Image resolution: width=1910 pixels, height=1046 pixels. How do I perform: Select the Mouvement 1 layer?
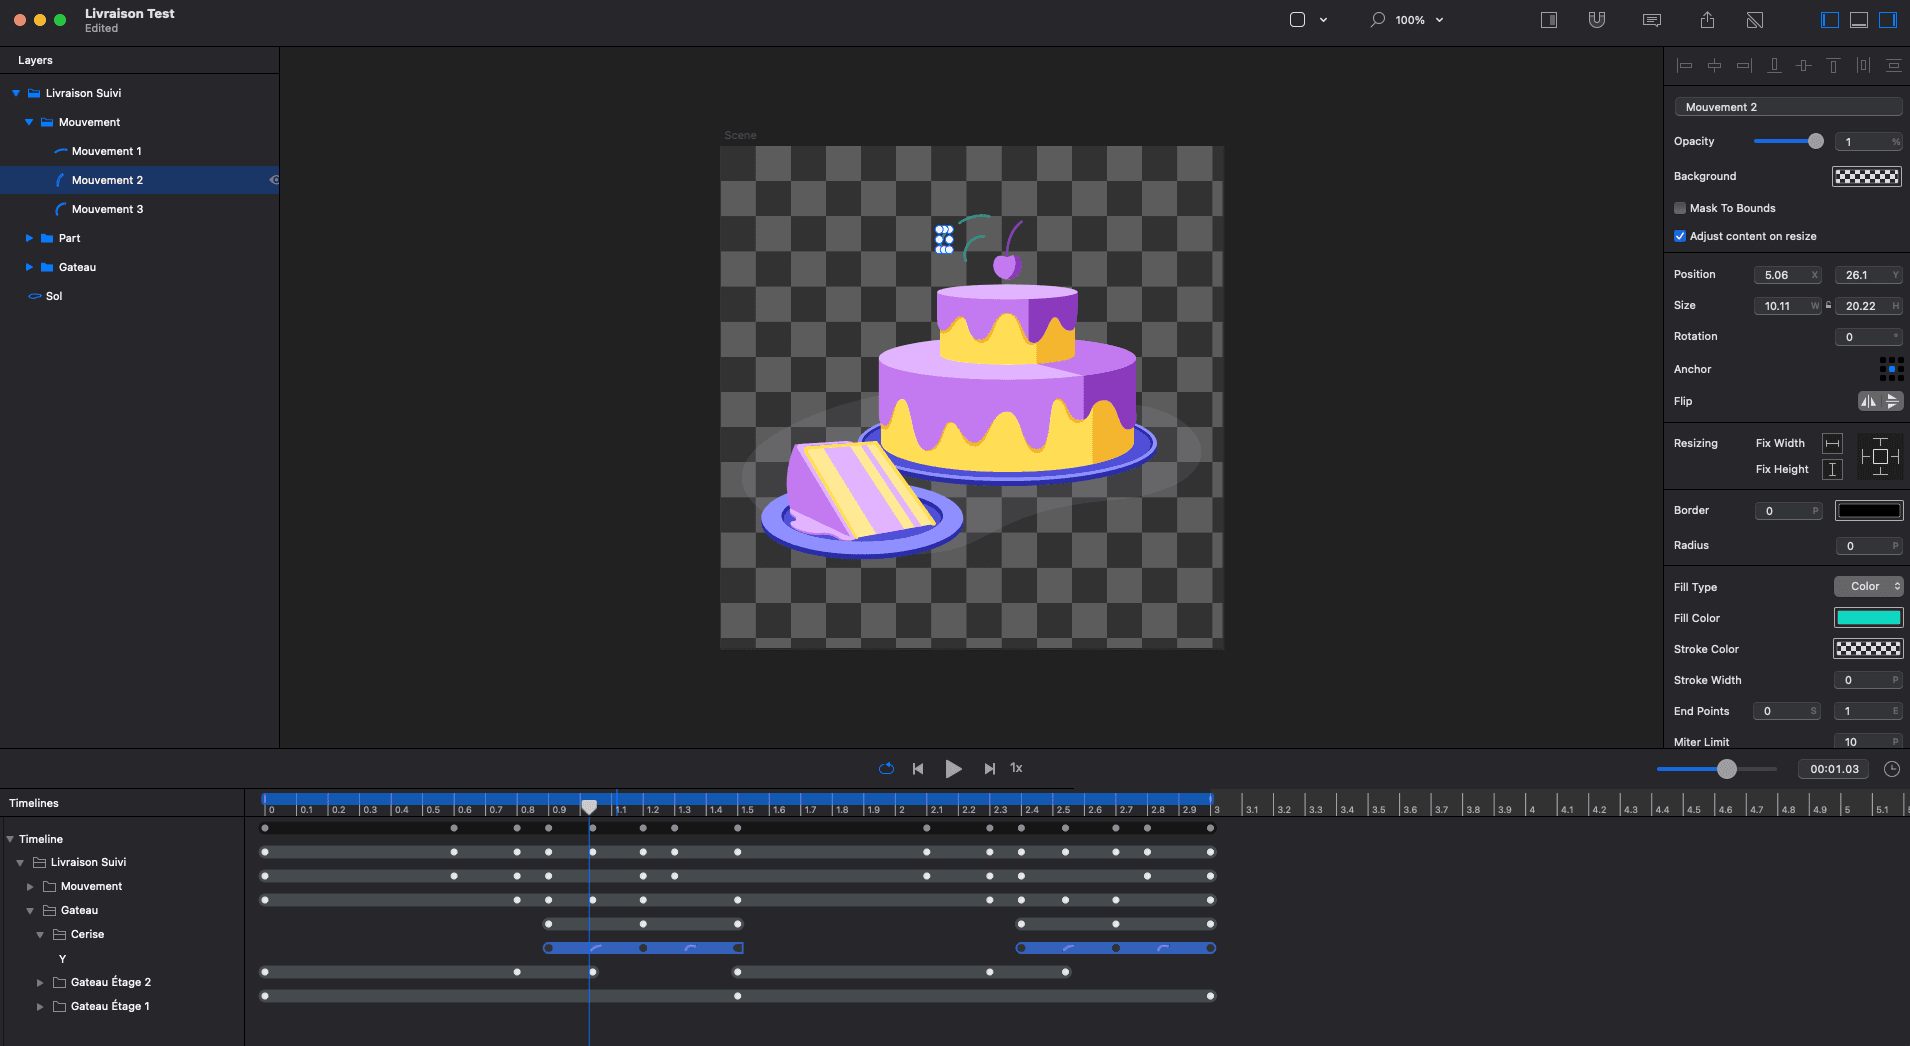[139, 151]
